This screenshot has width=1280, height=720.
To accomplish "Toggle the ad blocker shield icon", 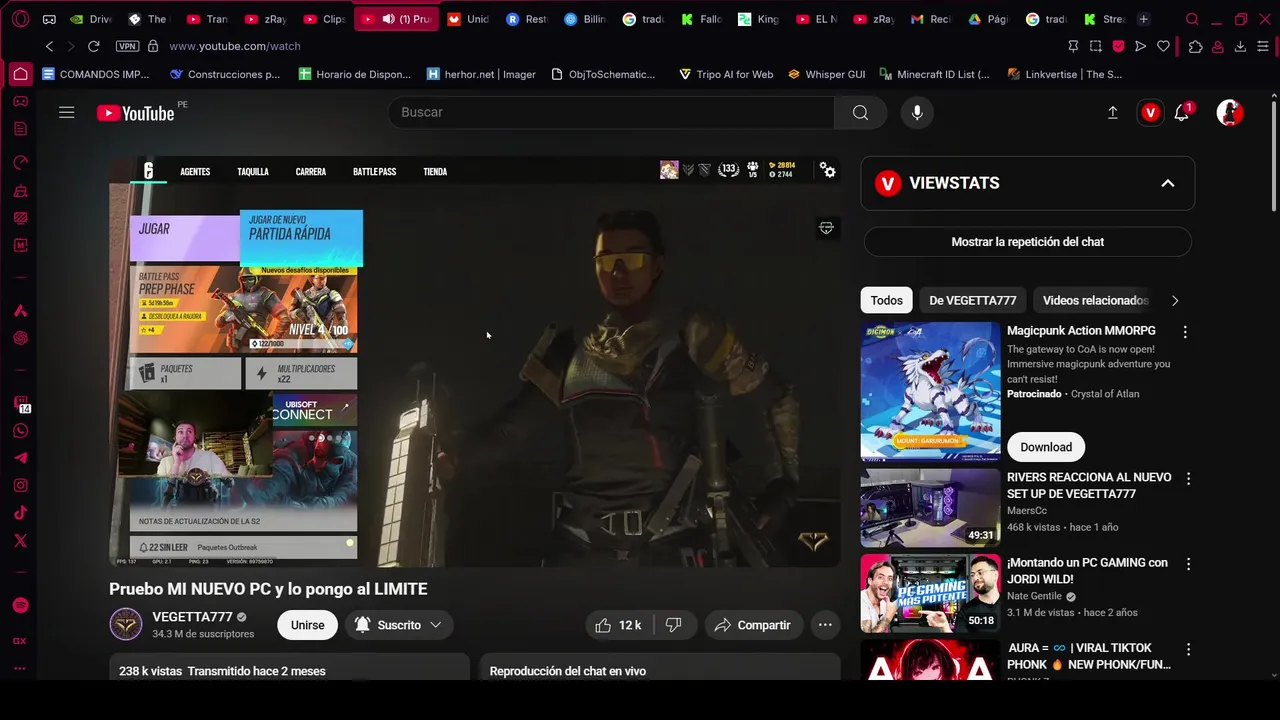I will tap(1118, 46).
